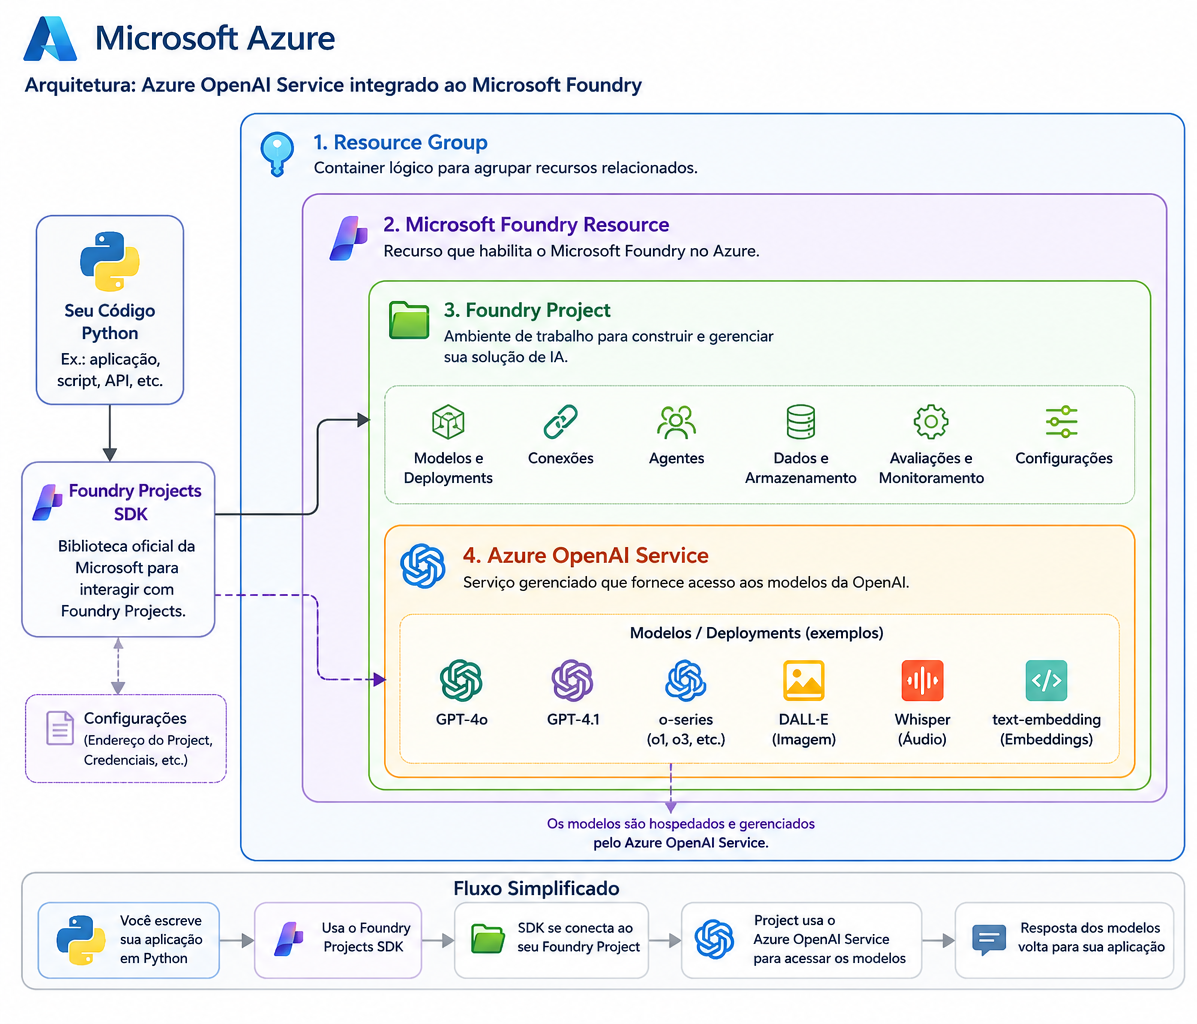Screen dimensions: 1197x1024
Task: Click the blue o-series model icon
Action: pyautogui.click(x=686, y=680)
